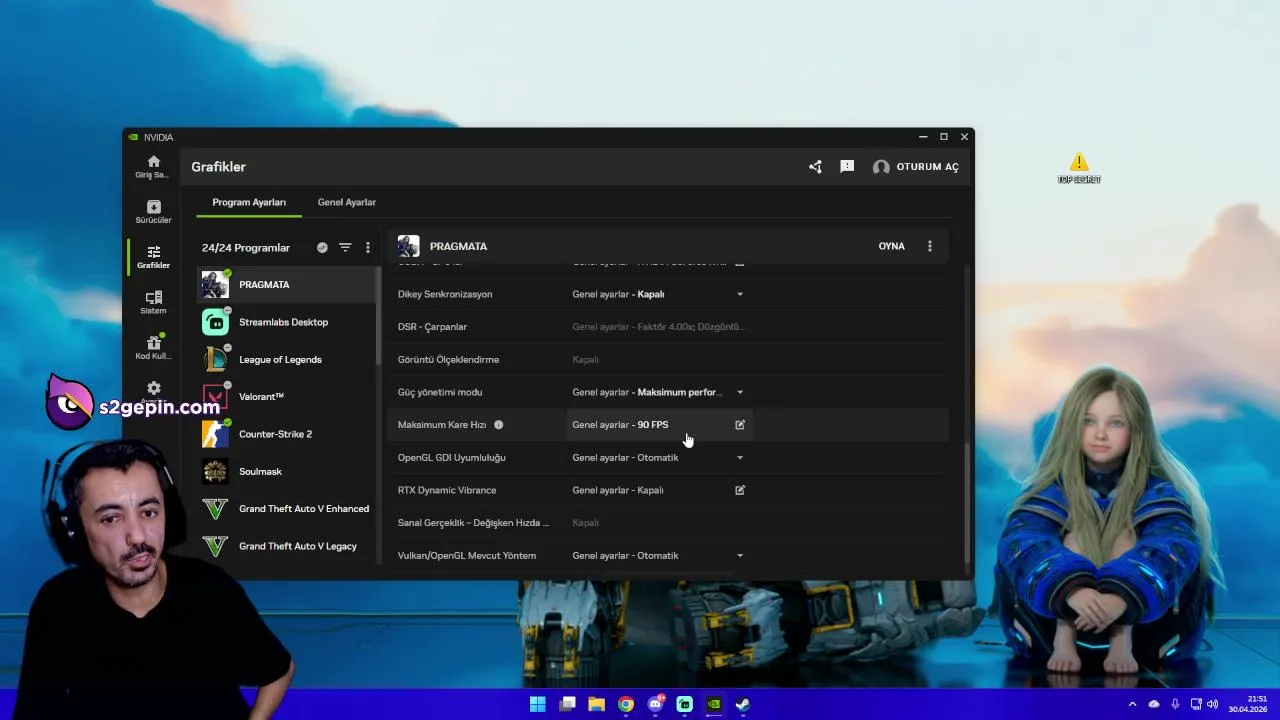Open the Sürücüler drivers section
This screenshot has width=1280, height=720.
pos(153,212)
